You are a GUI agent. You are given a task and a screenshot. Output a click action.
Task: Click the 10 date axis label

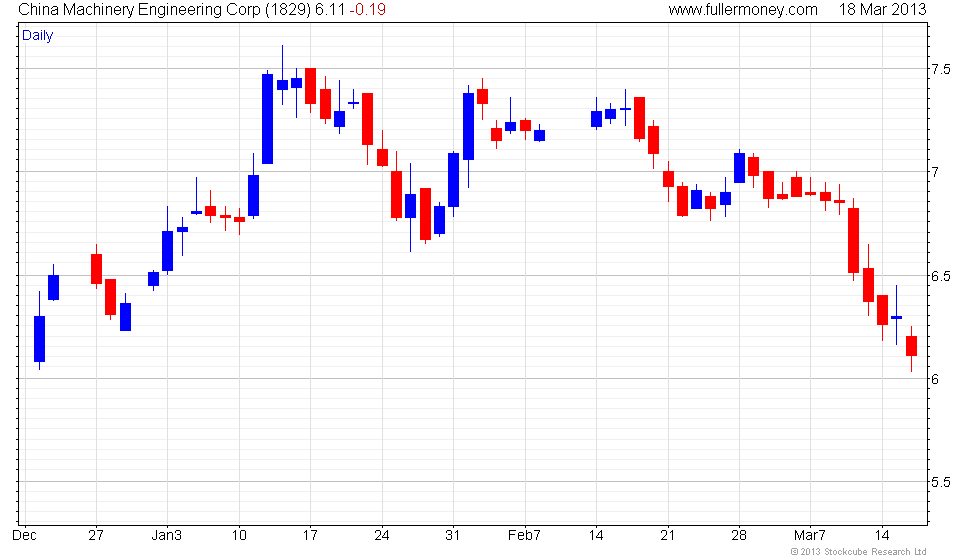(239, 536)
